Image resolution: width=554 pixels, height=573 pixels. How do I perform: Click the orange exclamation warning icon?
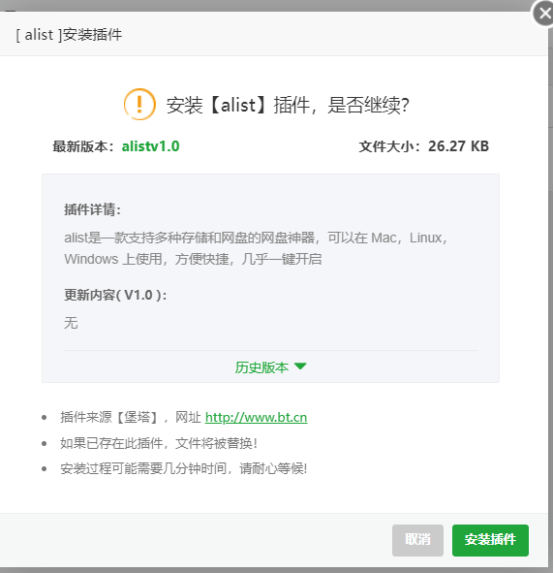tap(140, 104)
